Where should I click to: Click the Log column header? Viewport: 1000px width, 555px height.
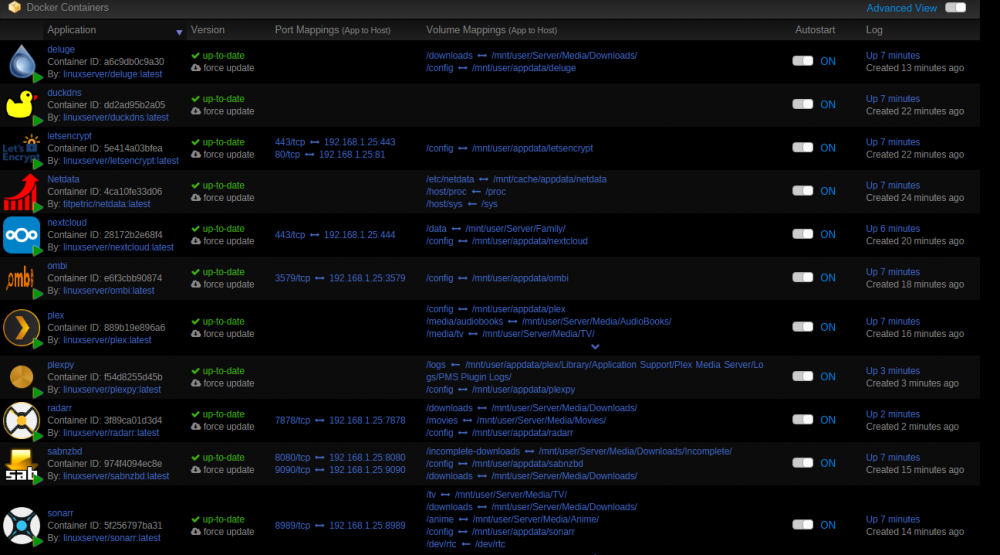tap(874, 30)
